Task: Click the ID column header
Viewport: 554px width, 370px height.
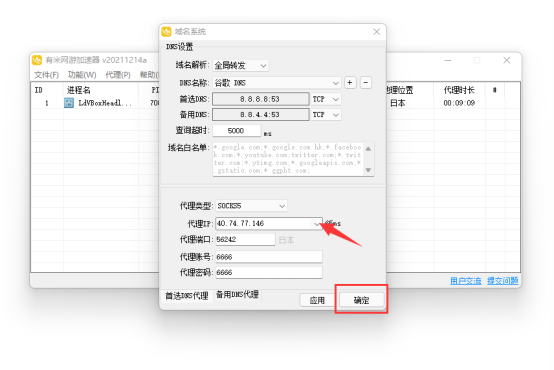Action: [39, 90]
